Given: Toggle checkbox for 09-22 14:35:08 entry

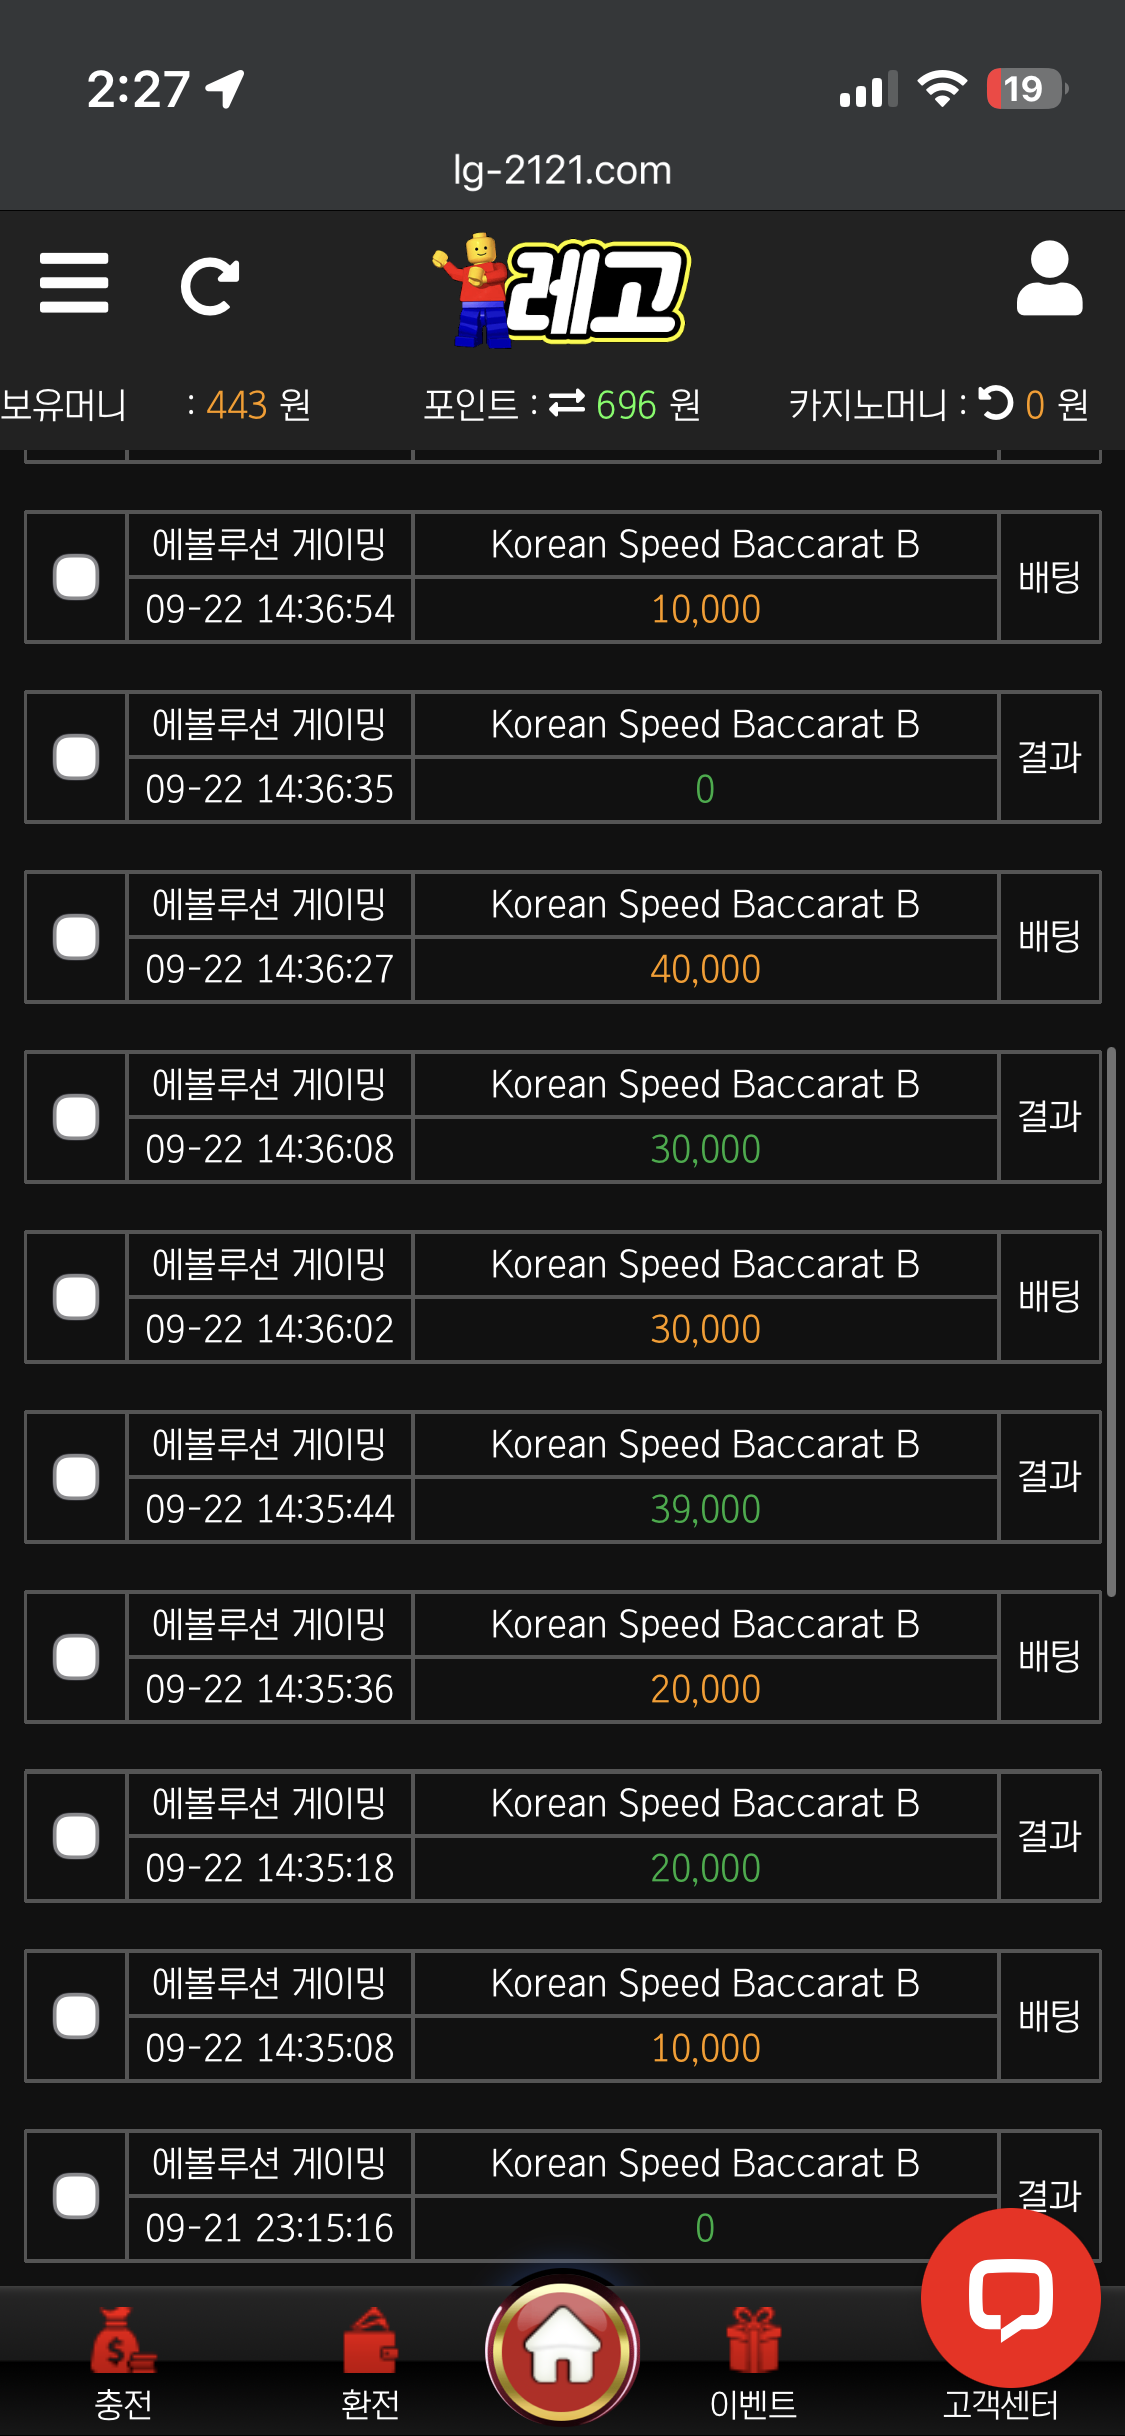Looking at the screenshot, I should pyautogui.click(x=76, y=2016).
